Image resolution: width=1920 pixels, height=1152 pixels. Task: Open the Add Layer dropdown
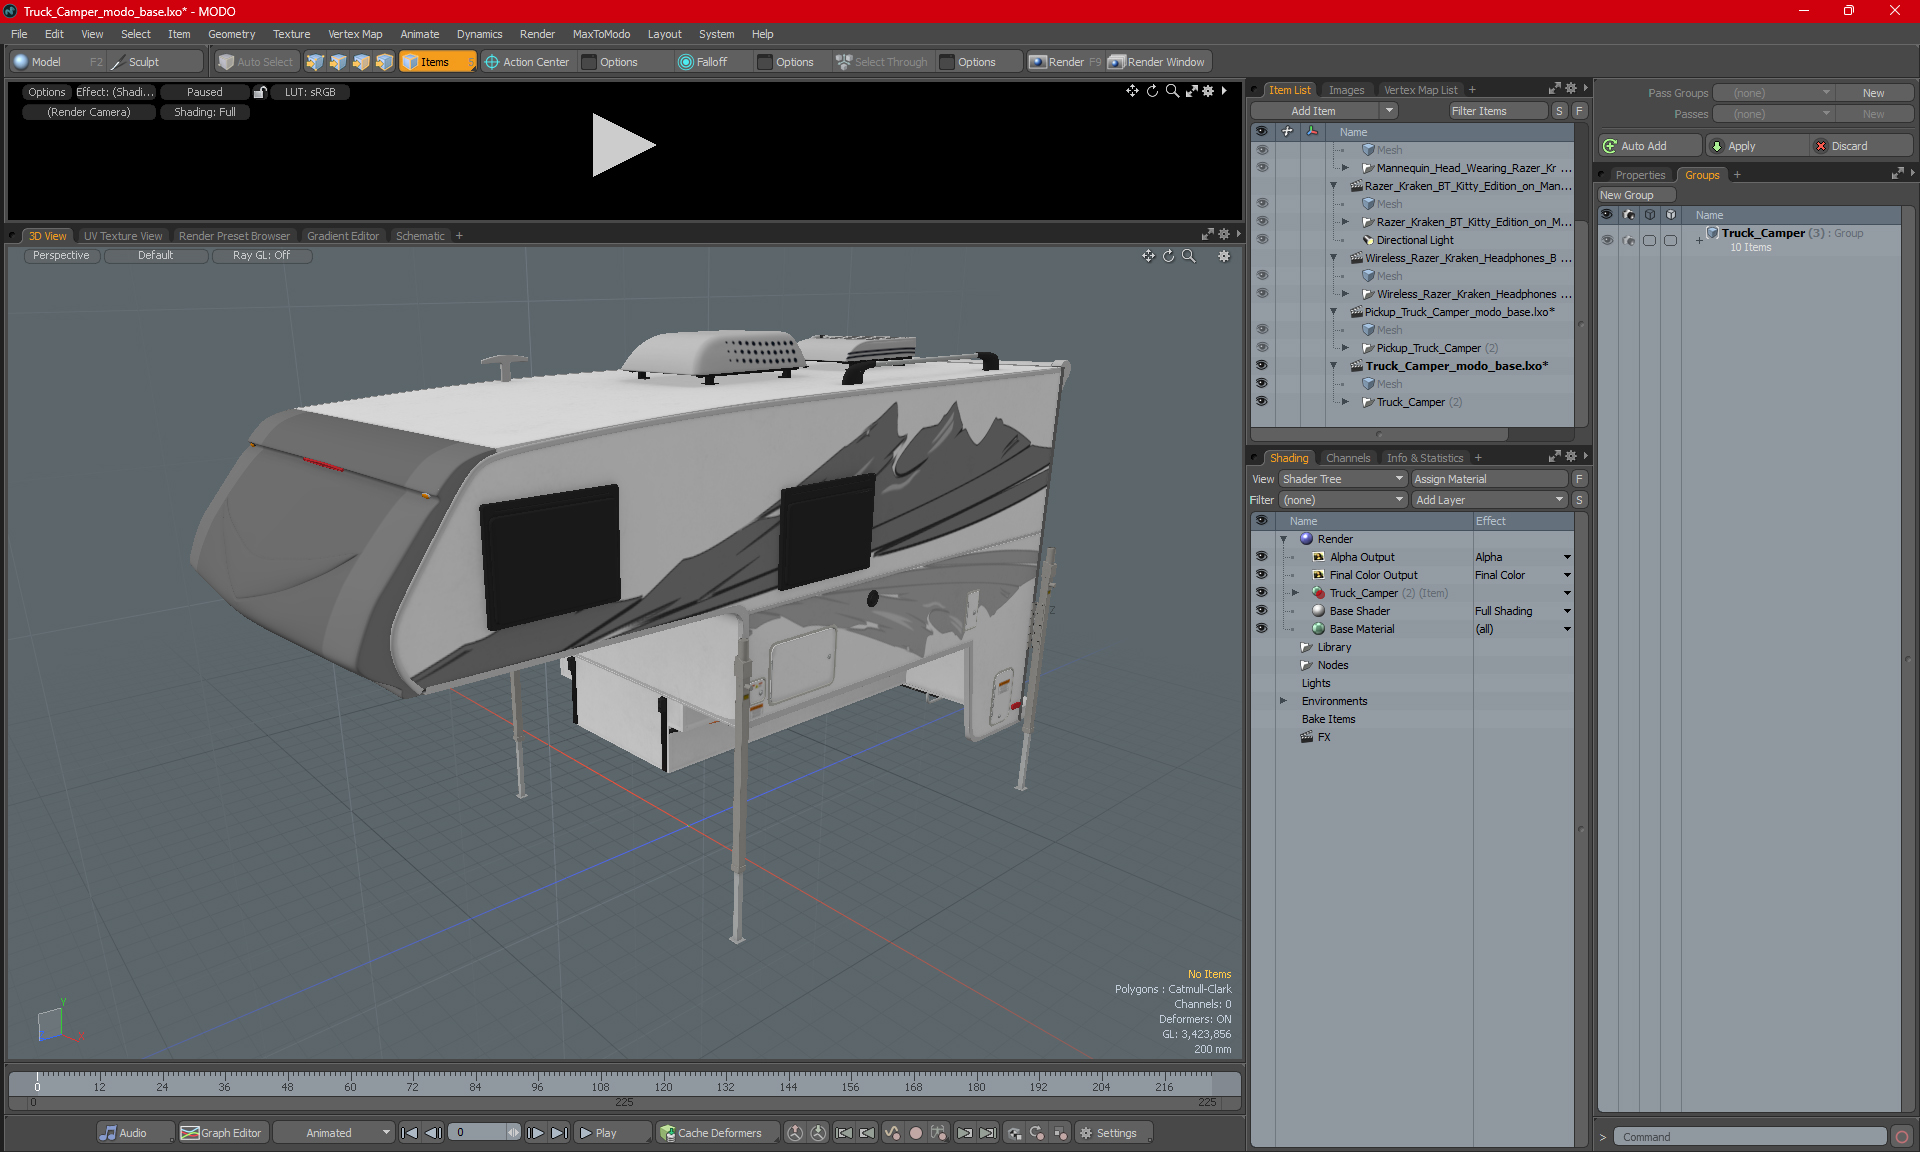click(1488, 500)
